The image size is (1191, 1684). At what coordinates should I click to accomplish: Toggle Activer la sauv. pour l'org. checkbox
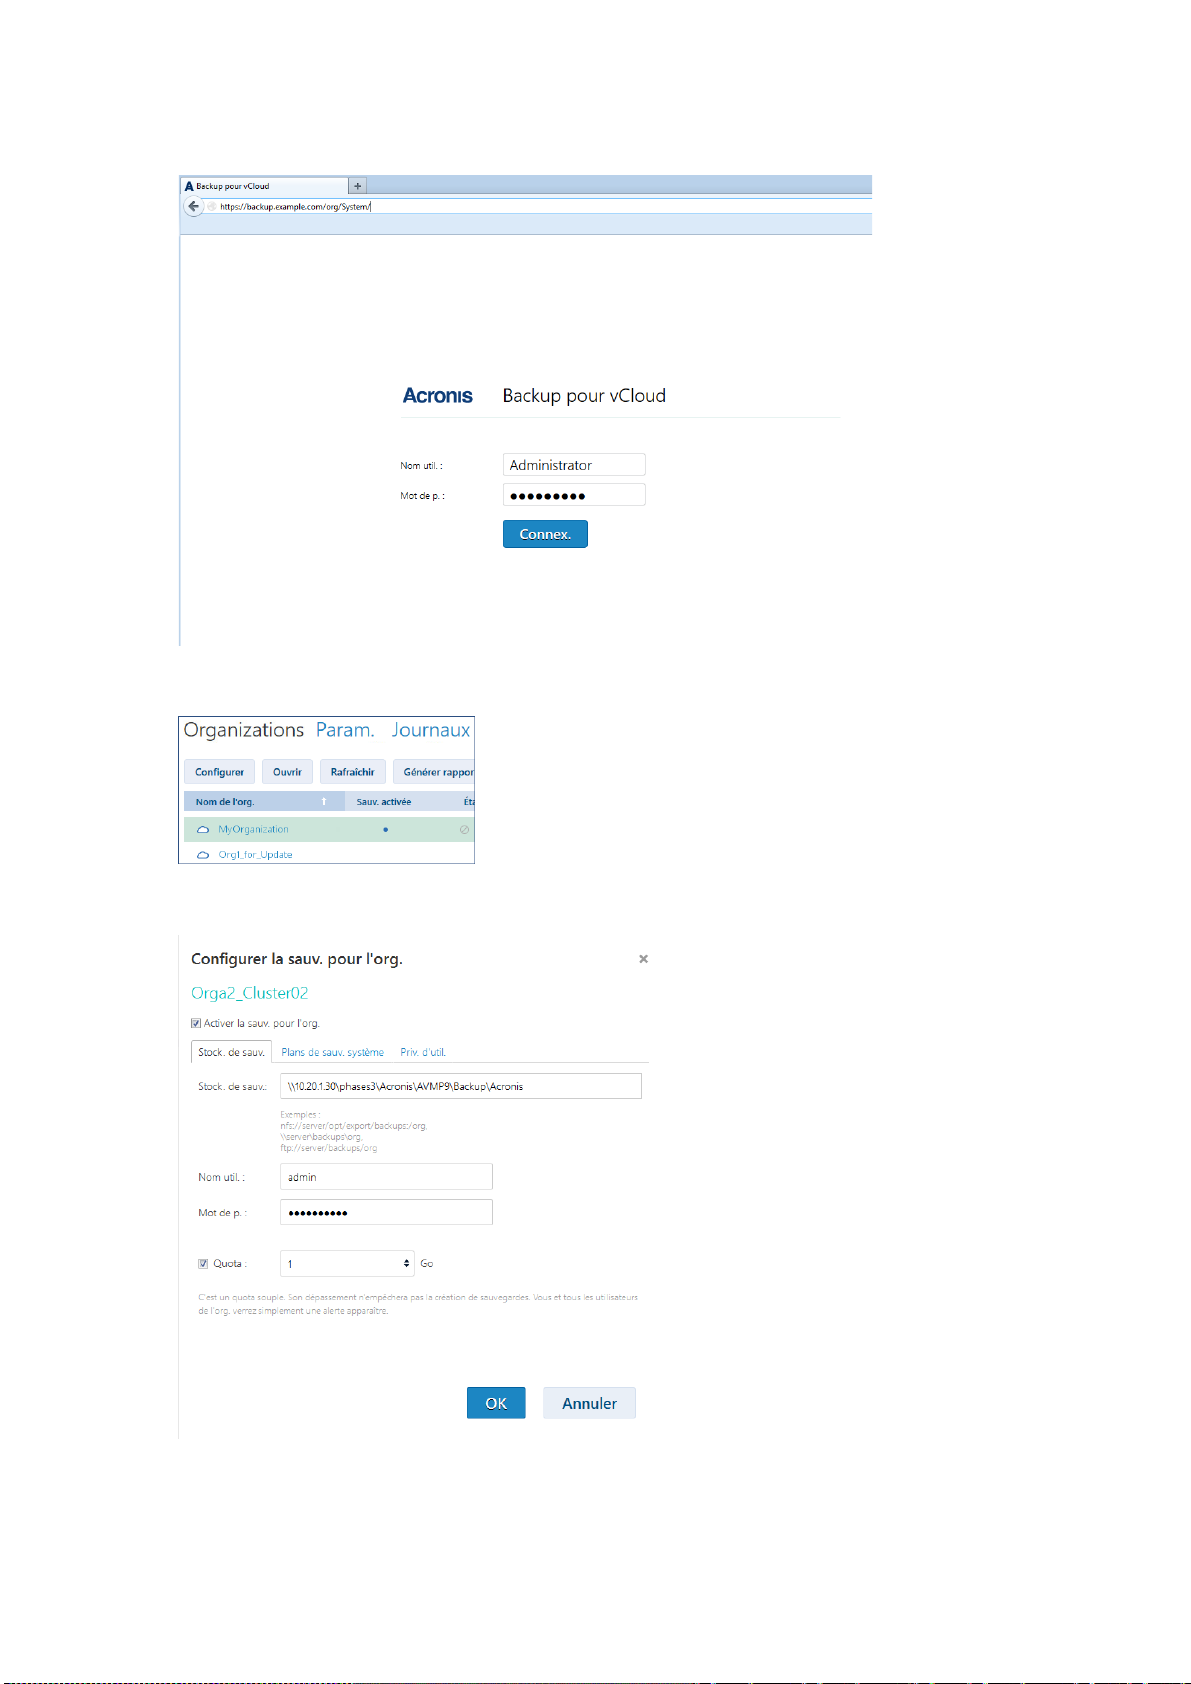coord(196,1023)
